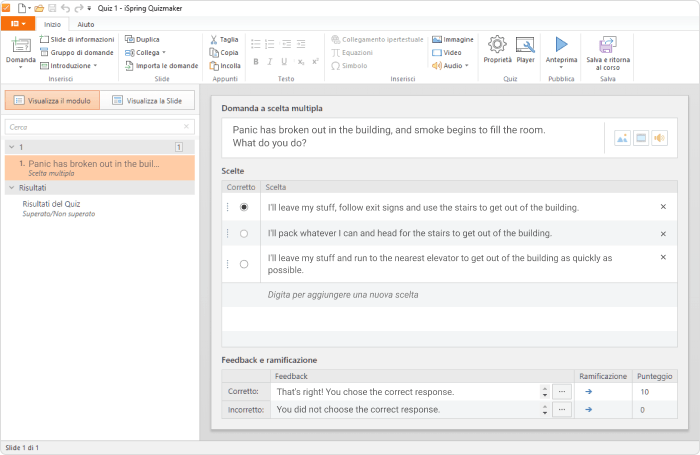Image resolution: width=700 pixels, height=455 pixels.
Task: Collapse the Risultati section
Action: pyautogui.click(x=12, y=188)
